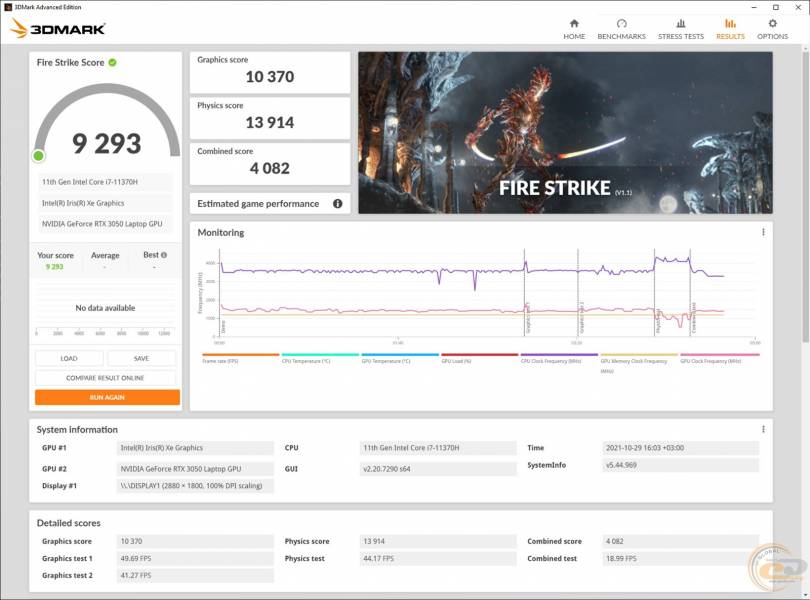Click inside the Monitoring frequency chart
Screen dimensions: 810x600
tap(486, 294)
